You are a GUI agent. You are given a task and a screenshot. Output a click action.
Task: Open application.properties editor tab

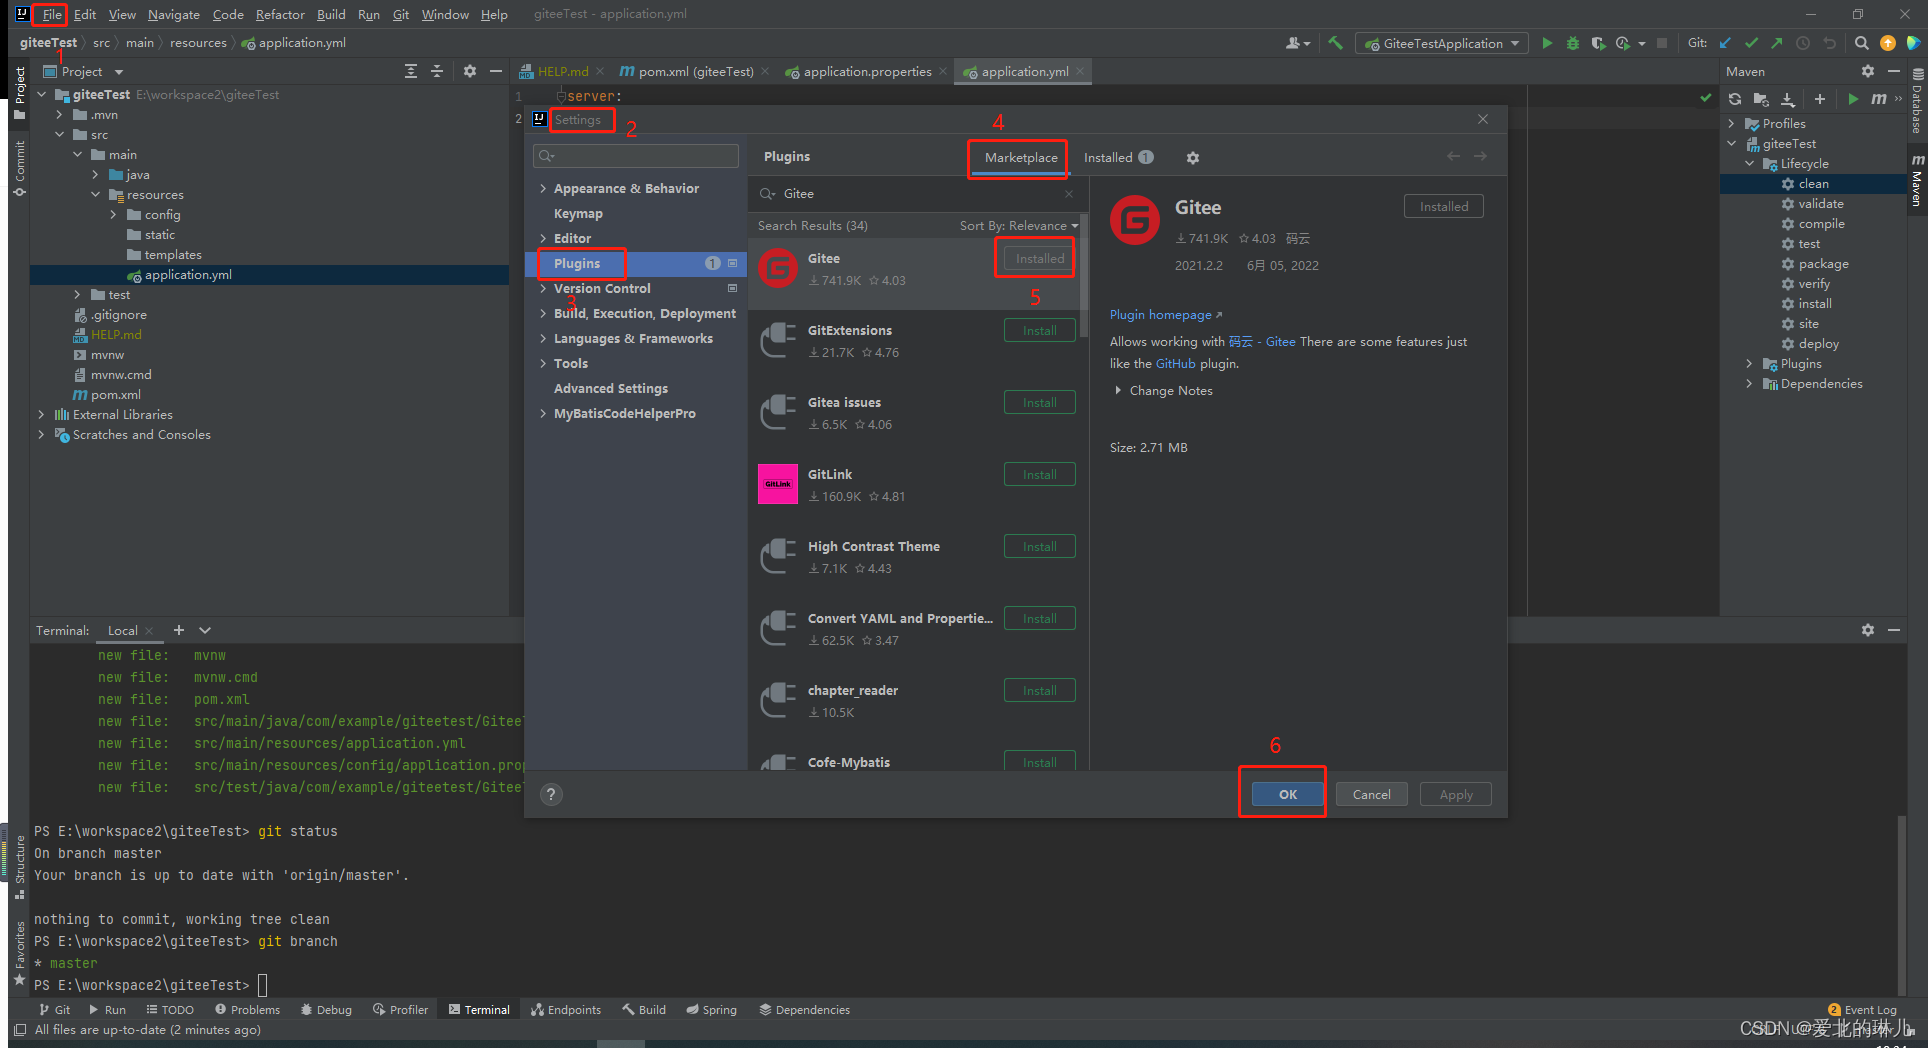(866, 72)
